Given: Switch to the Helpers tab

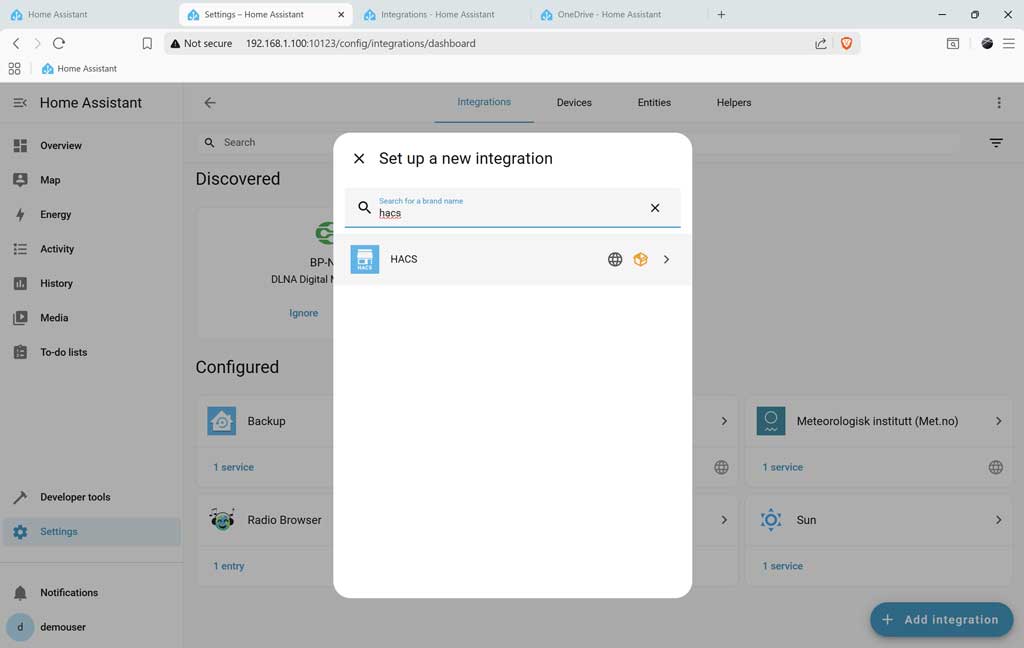Looking at the screenshot, I should (733, 103).
